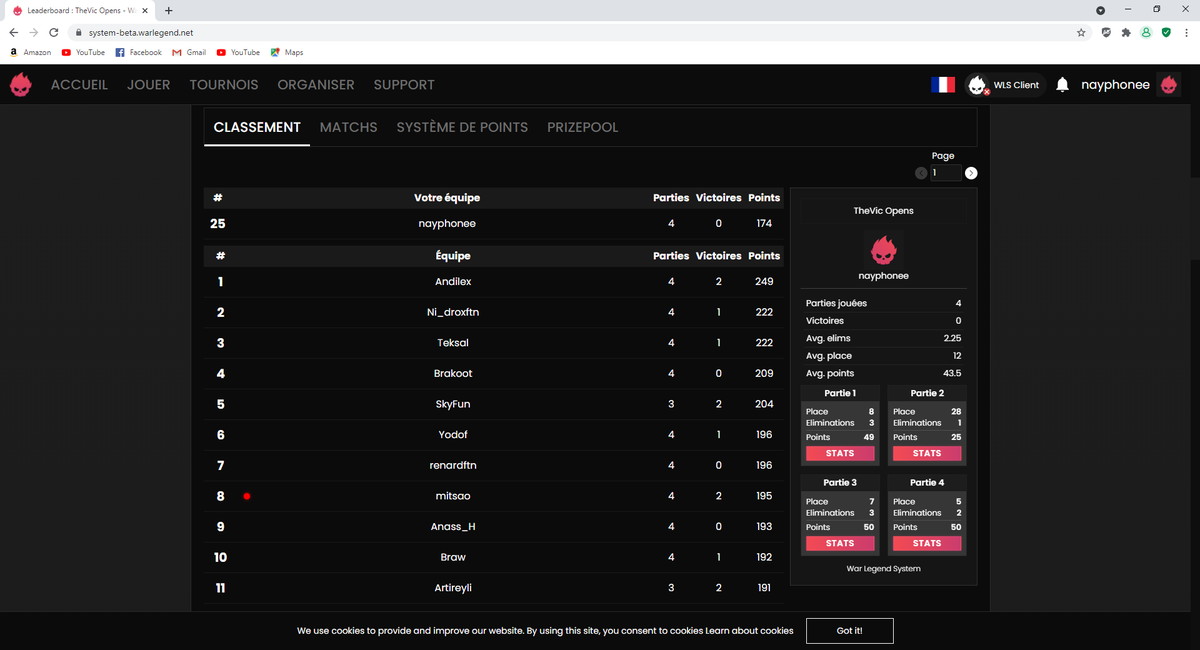The height and width of the screenshot is (650, 1200).
Task: Switch to the PRIZEPOOL tab
Action: [583, 127]
